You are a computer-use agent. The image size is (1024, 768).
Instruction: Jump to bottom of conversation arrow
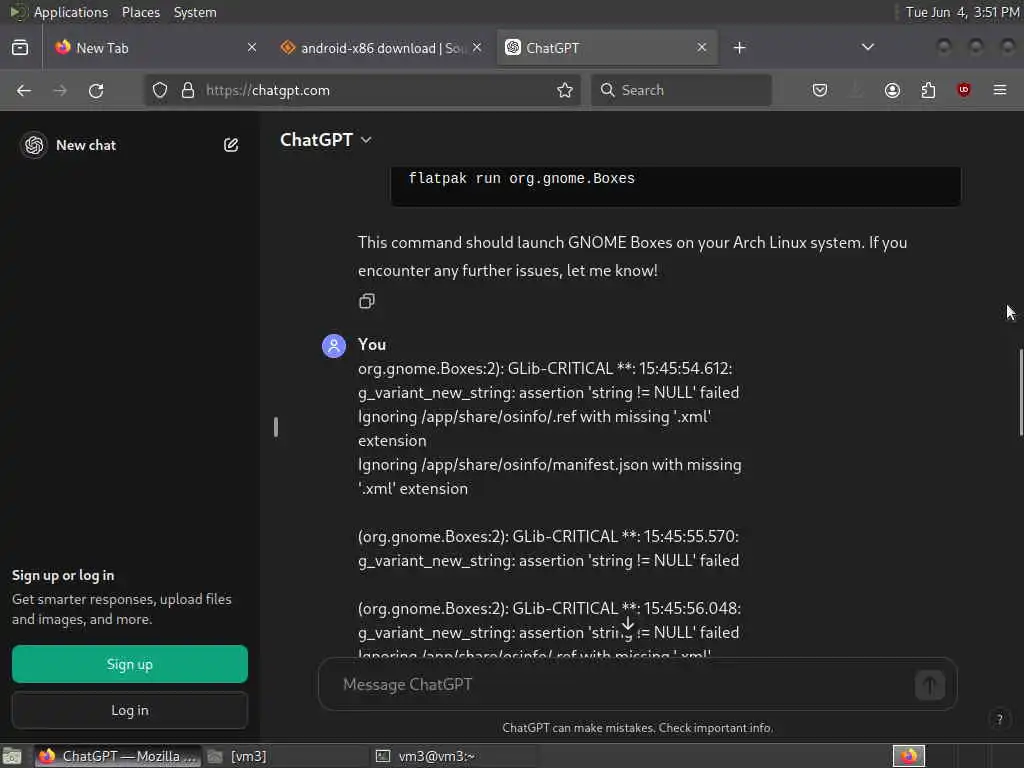point(627,625)
